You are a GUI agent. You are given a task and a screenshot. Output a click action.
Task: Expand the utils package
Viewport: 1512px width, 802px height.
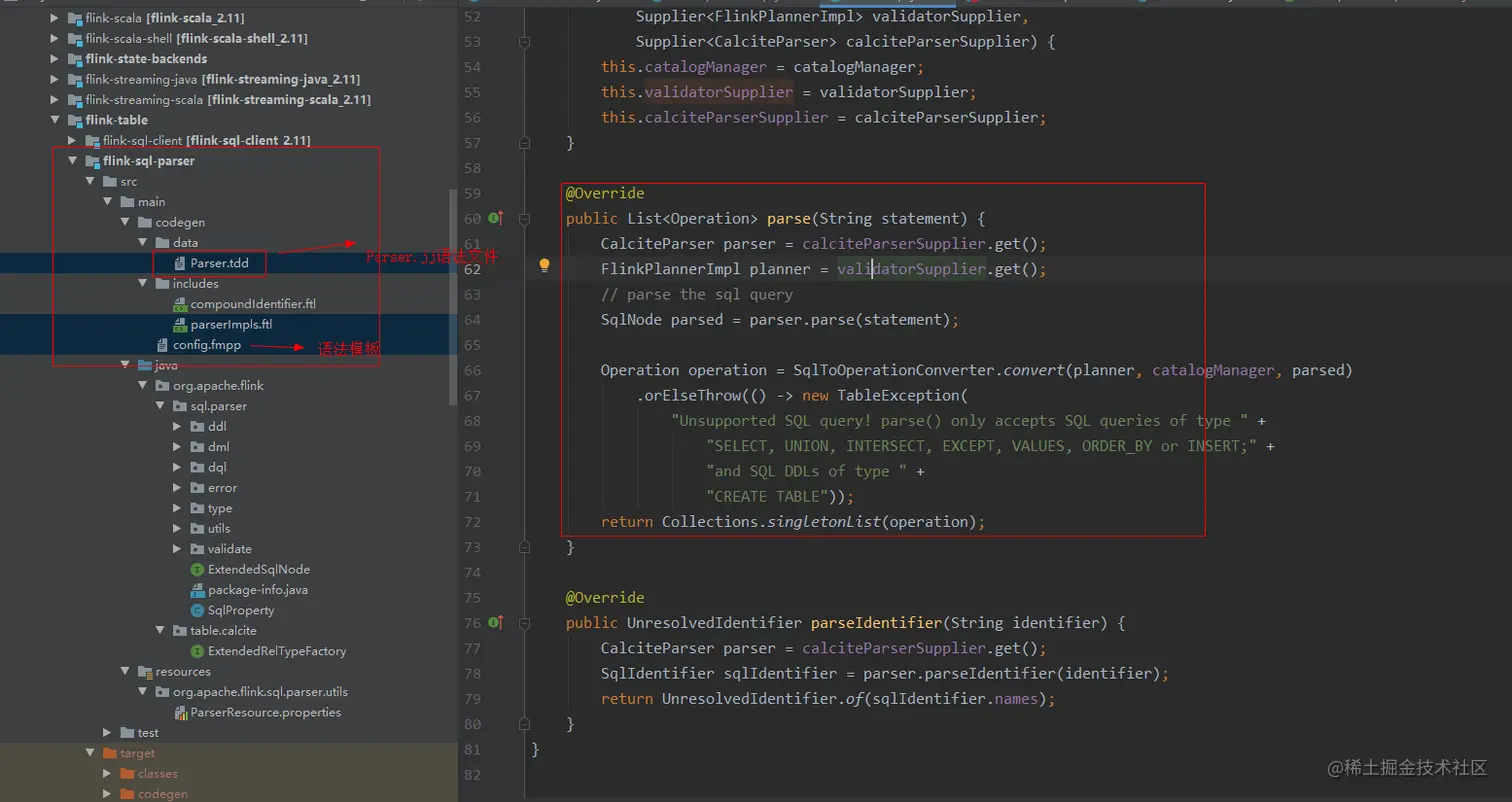[x=176, y=528]
